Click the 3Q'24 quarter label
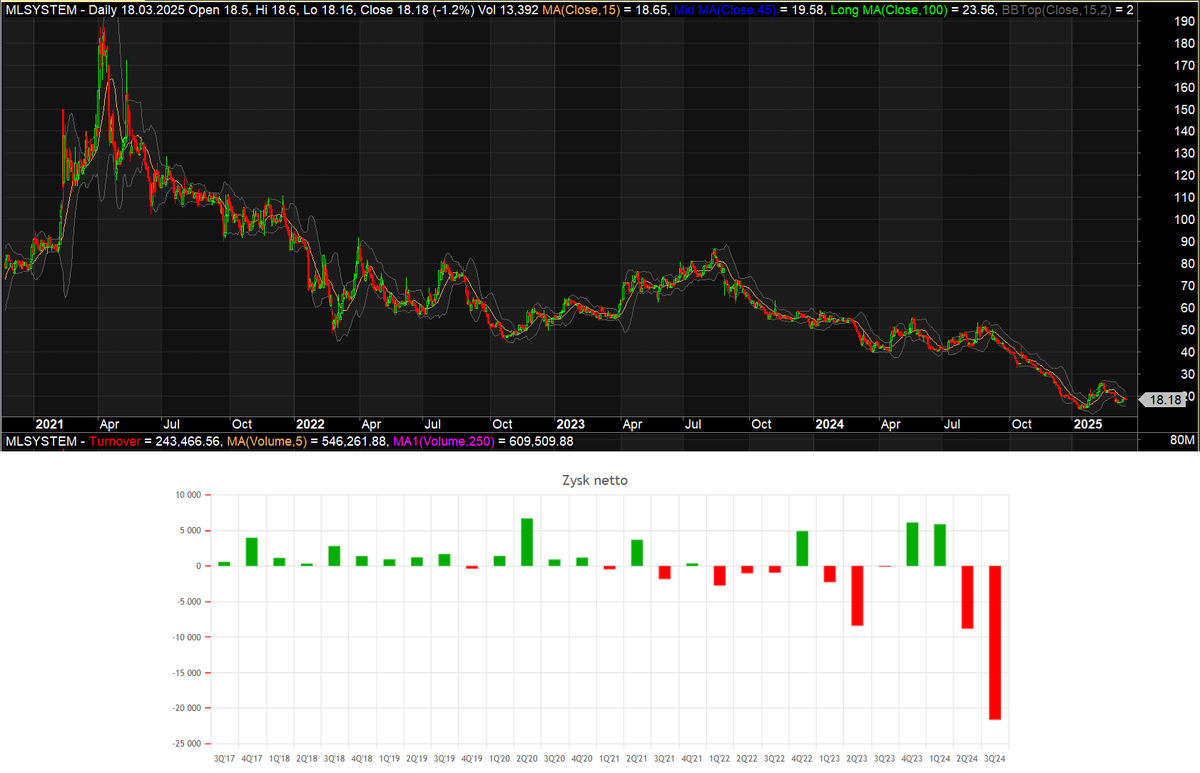The height and width of the screenshot is (773, 1200). pyautogui.click(x=994, y=760)
